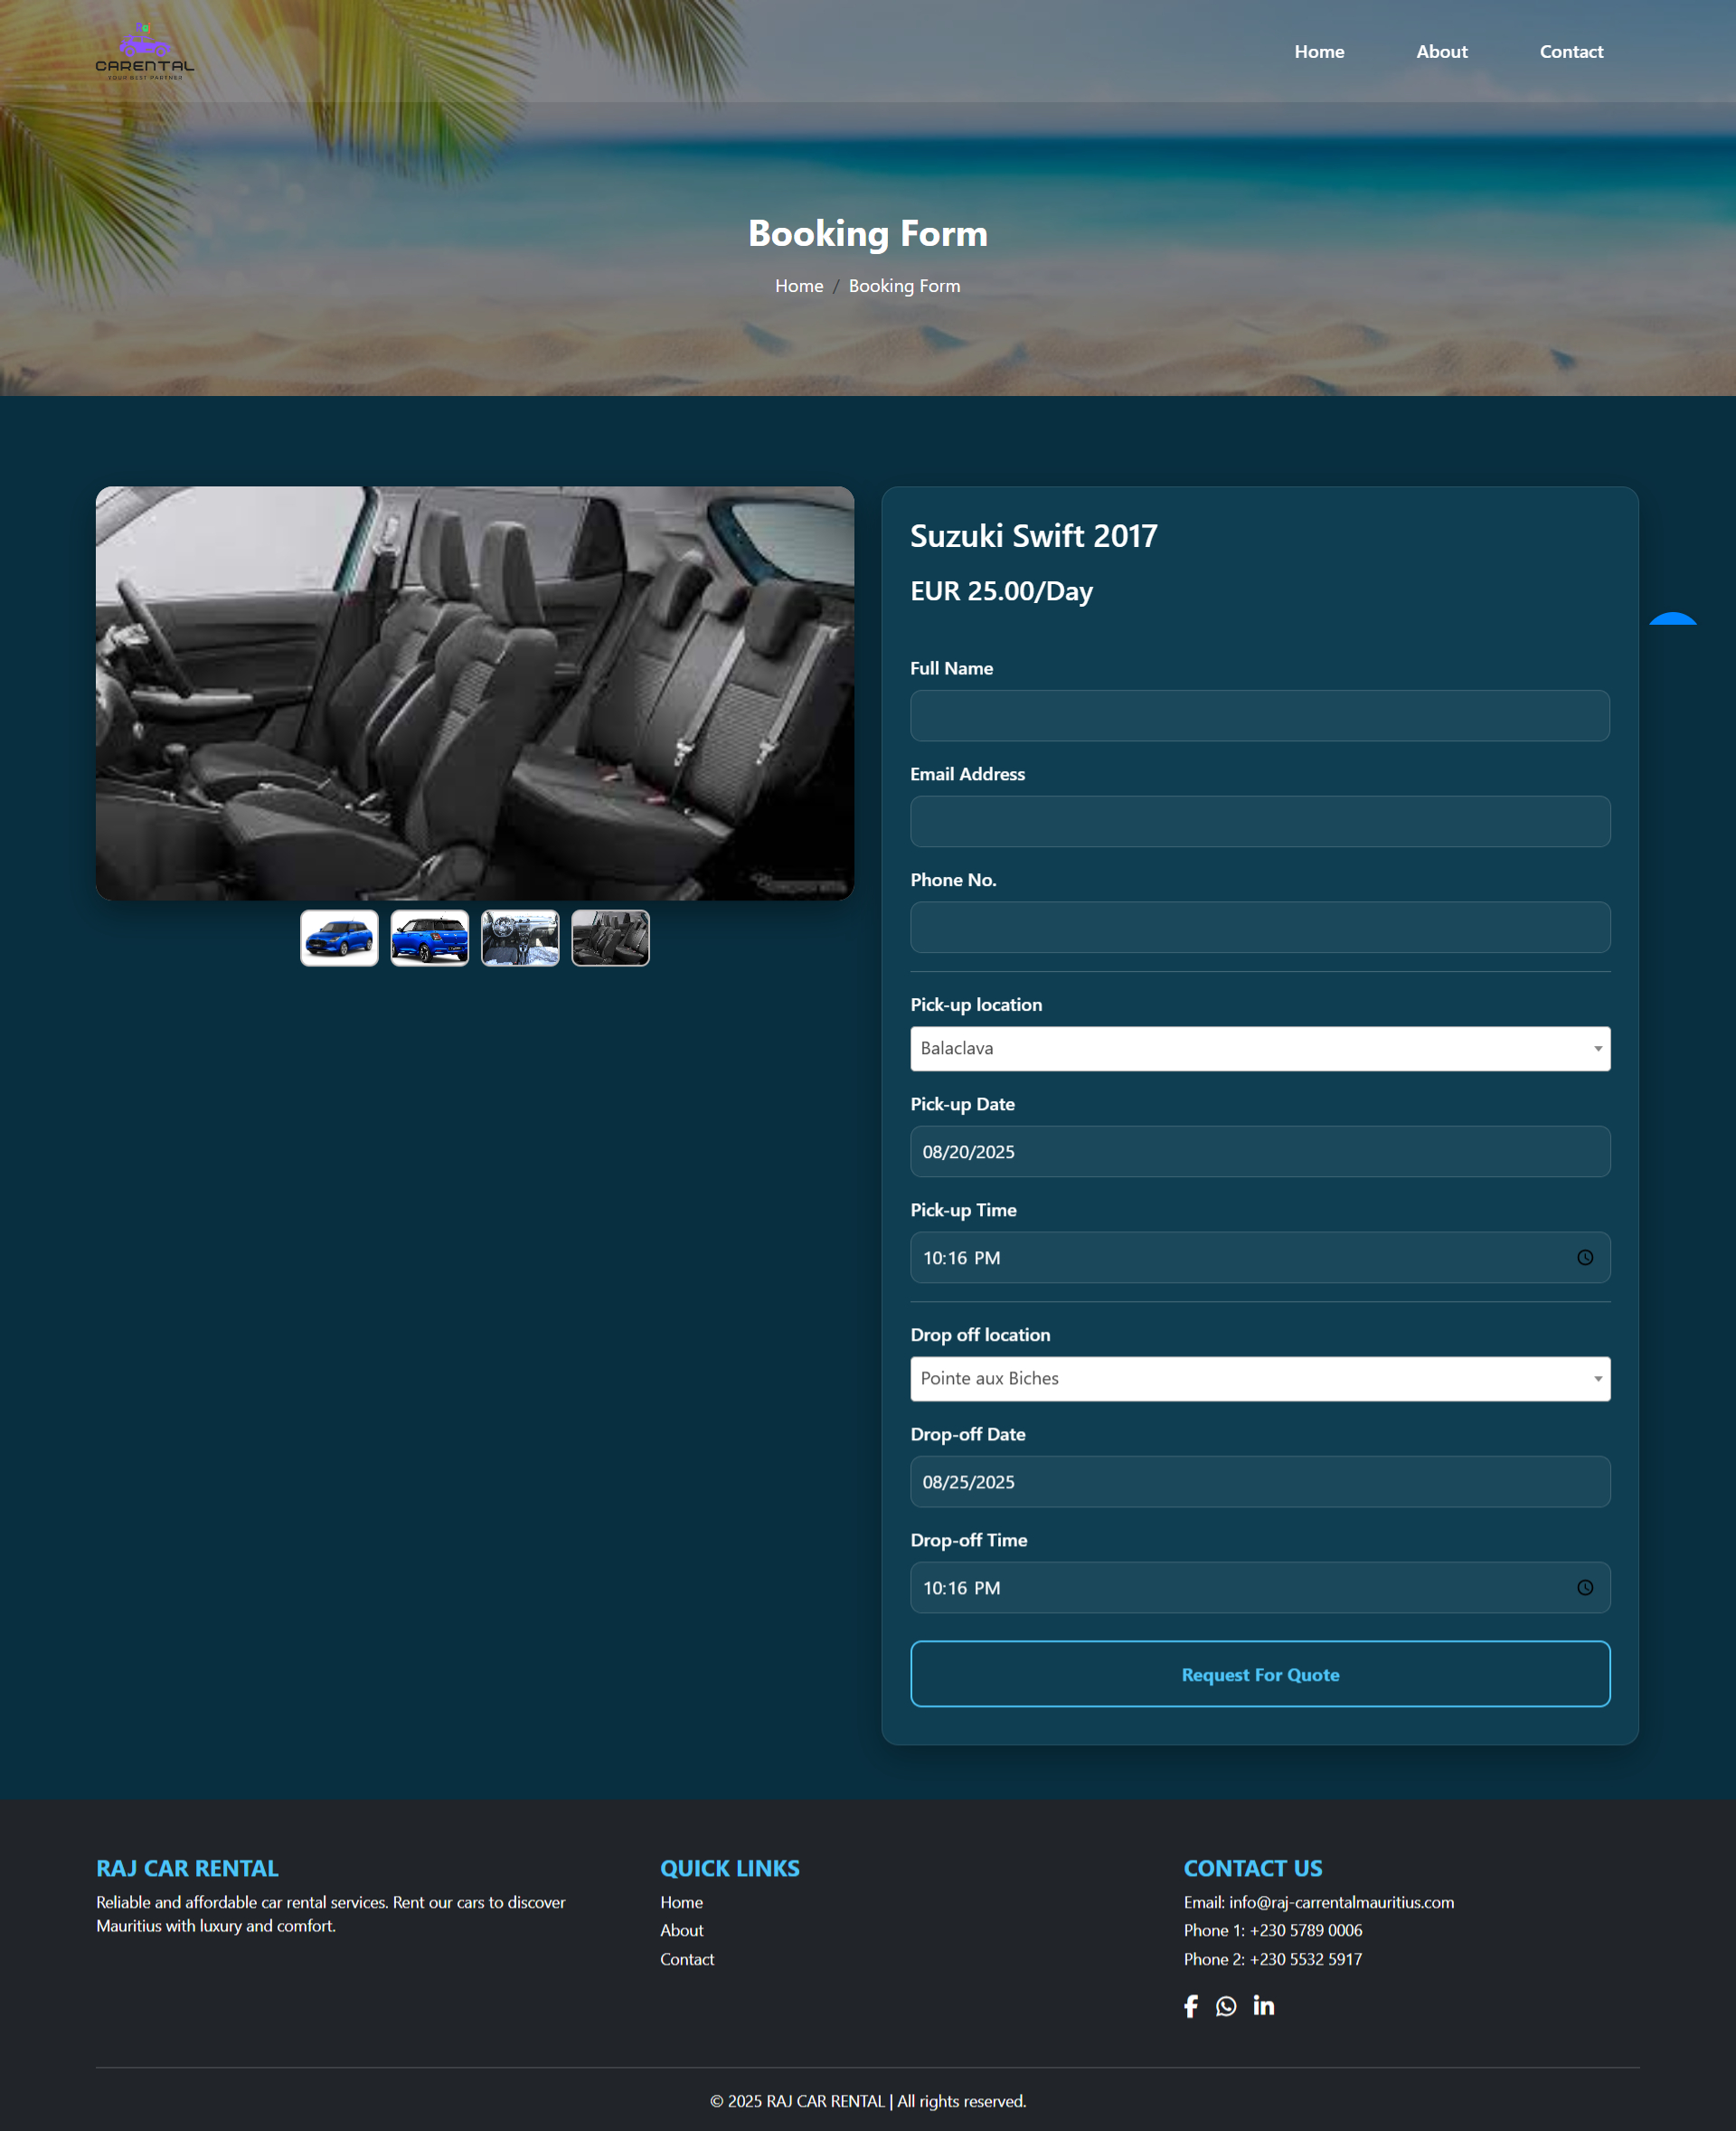Viewport: 1736px width, 2131px height.
Task: Open Facebook page via footer icon
Action: pos(1191,2006)
